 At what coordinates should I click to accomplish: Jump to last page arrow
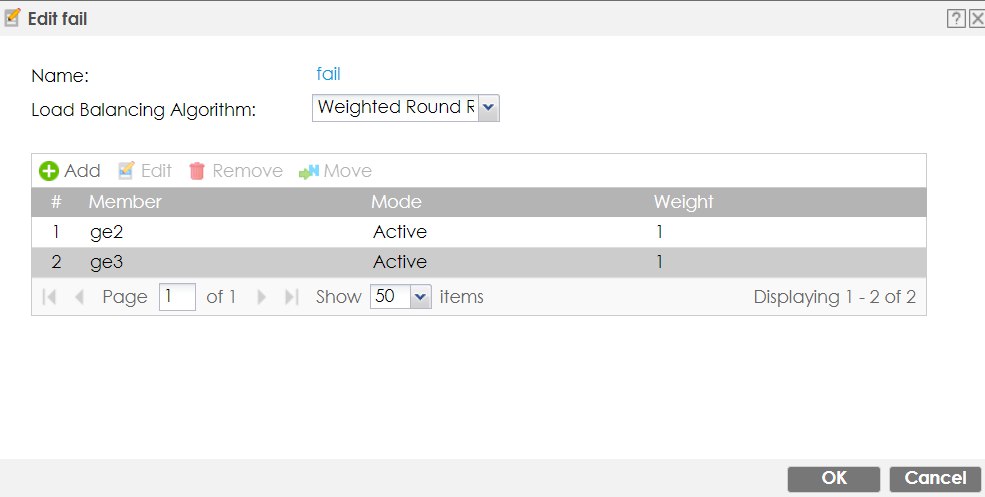(292, 297)
